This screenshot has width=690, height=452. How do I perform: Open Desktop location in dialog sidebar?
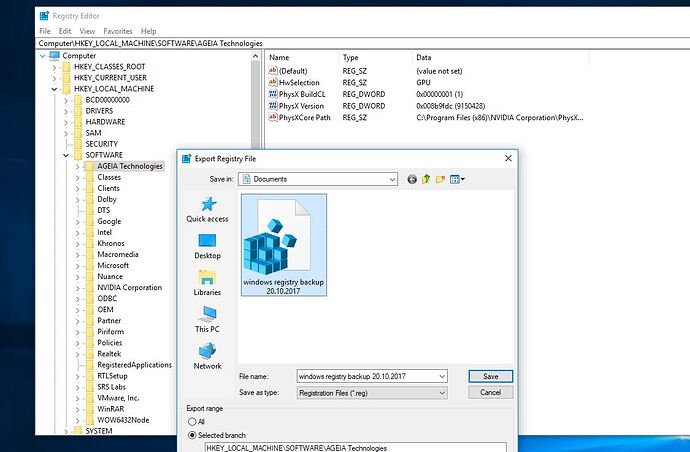pos(207,246)
